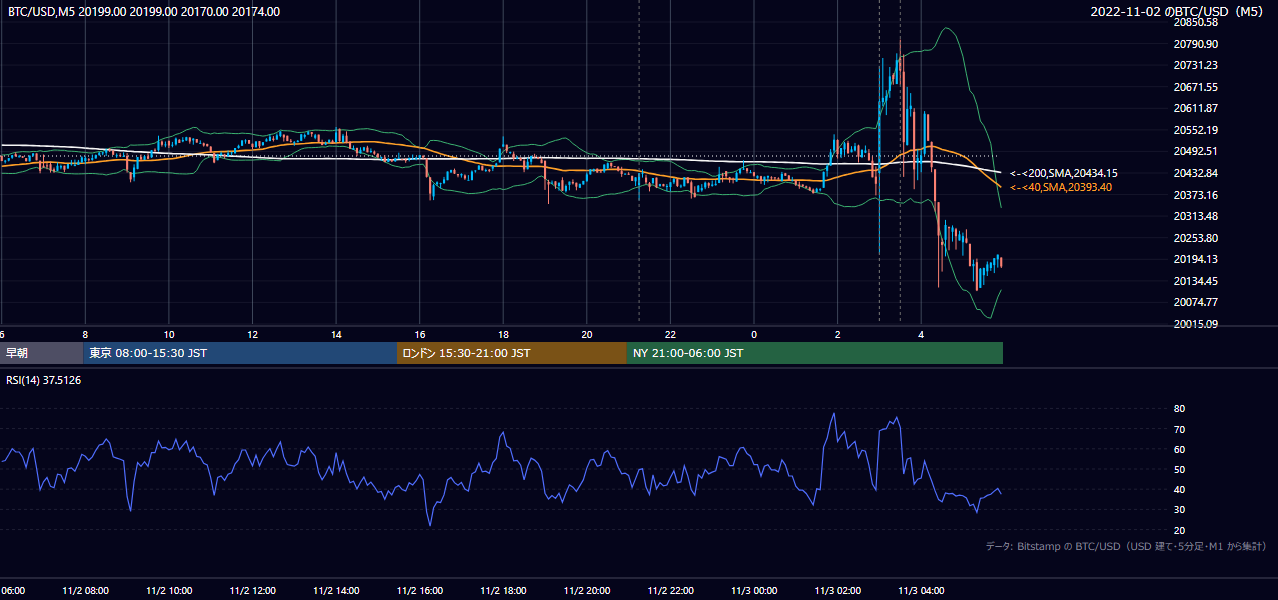This screenshot has width=1278, height=600.
Task: Click the BTC/USD,M5 OHLC header text
Action: click(144, 12)
